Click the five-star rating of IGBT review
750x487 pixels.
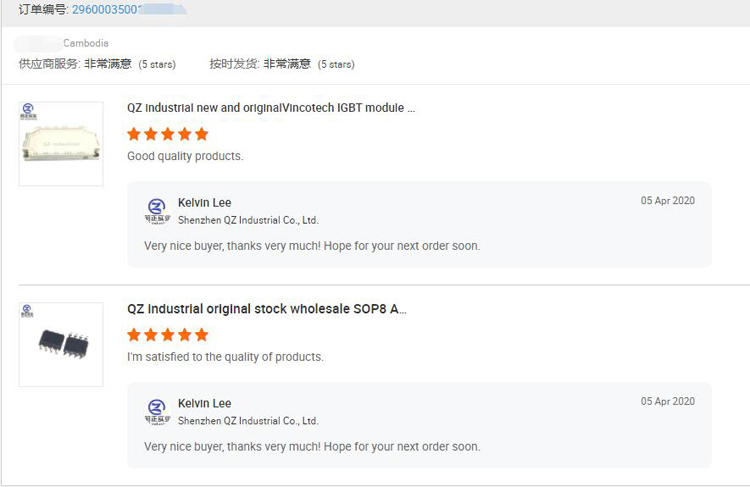168,134
